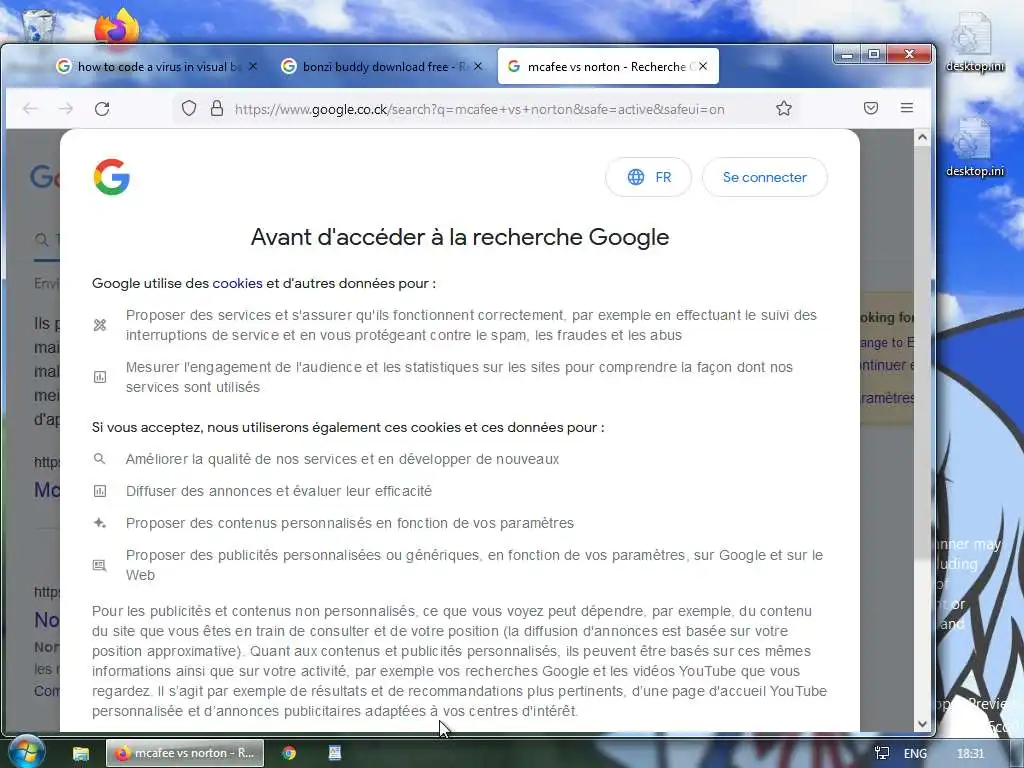The height and width of the screenshot is (768, 1024).
Task: Switch to 'bonzi buddy download free' tab
Action: [382, 66]
